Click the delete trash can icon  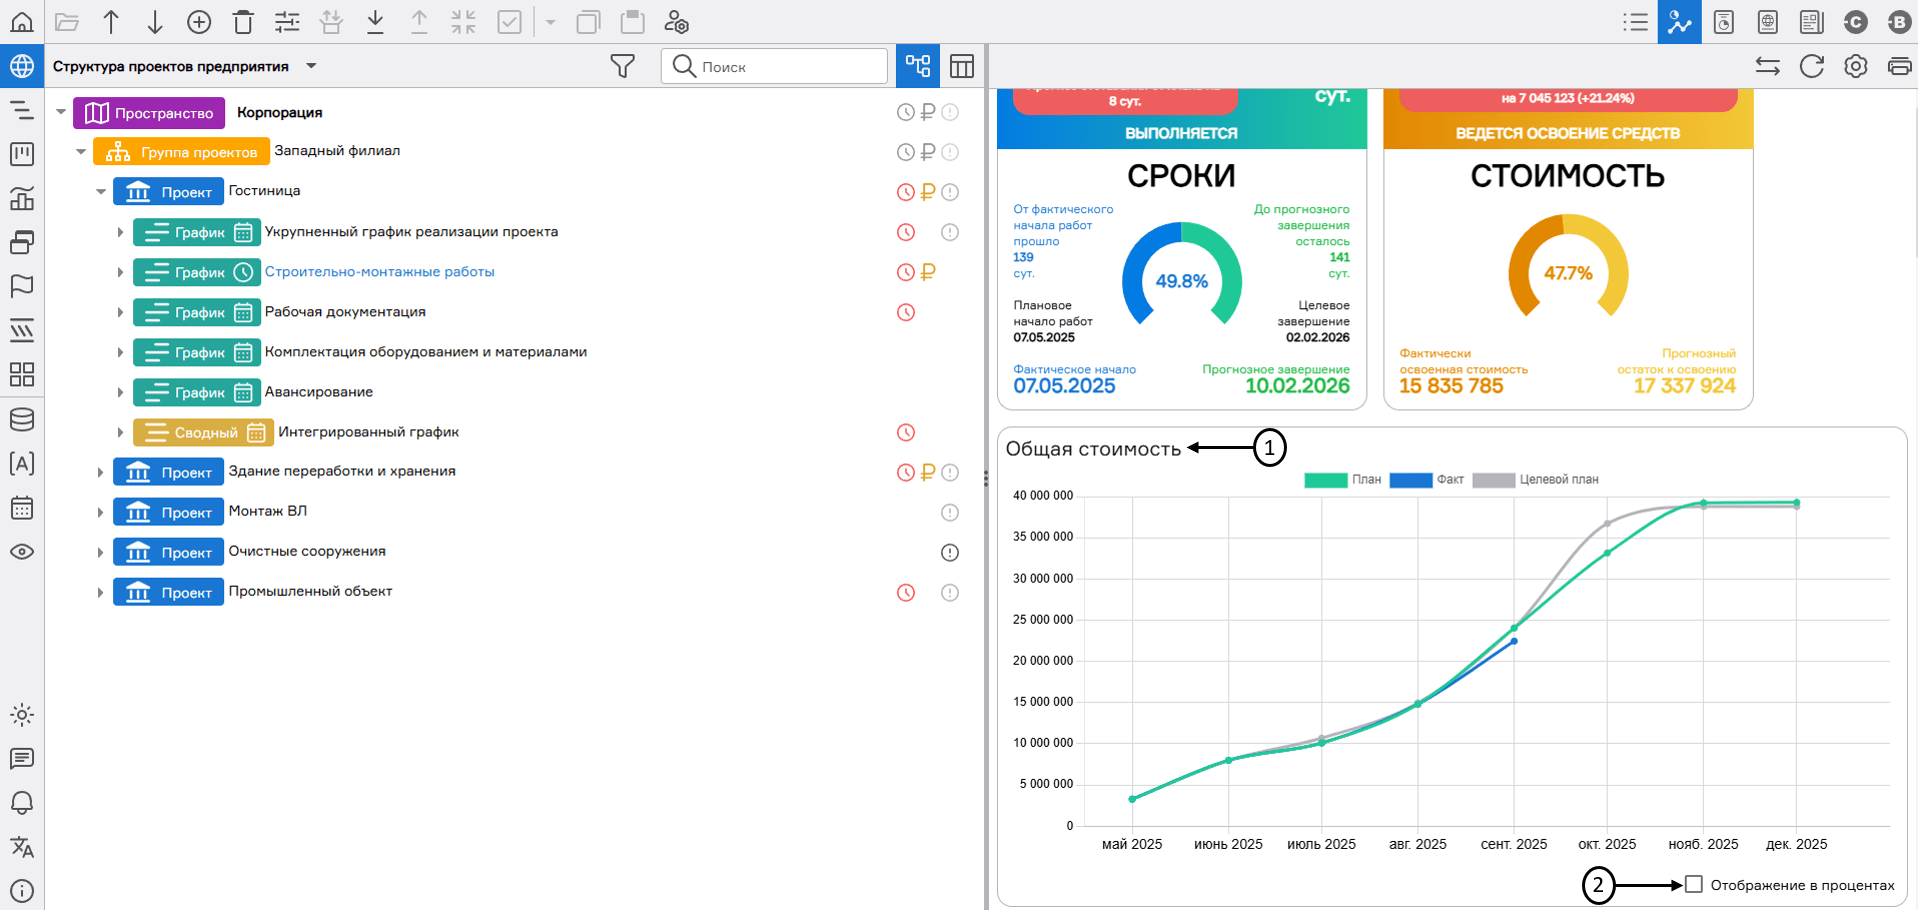click(x=243, y=22)
